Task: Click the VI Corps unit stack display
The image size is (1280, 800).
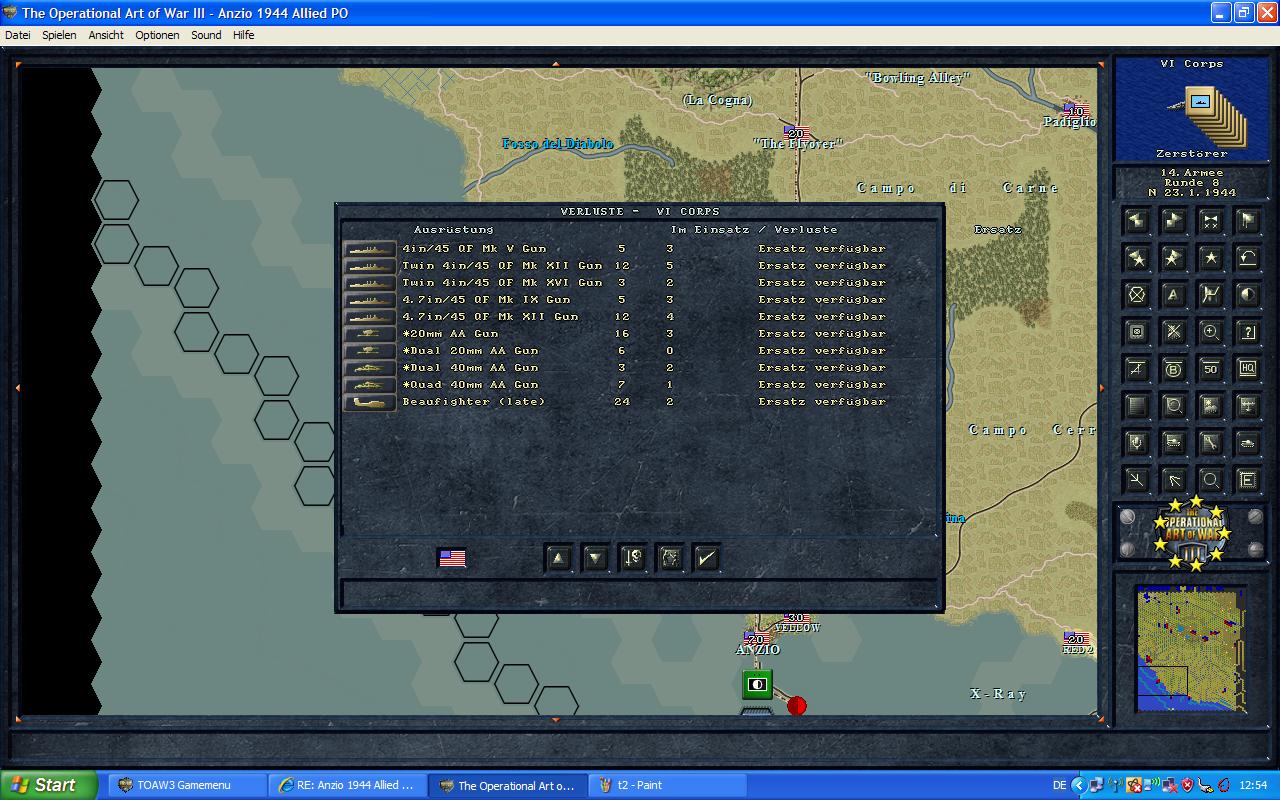Action: coord(1190,109)
